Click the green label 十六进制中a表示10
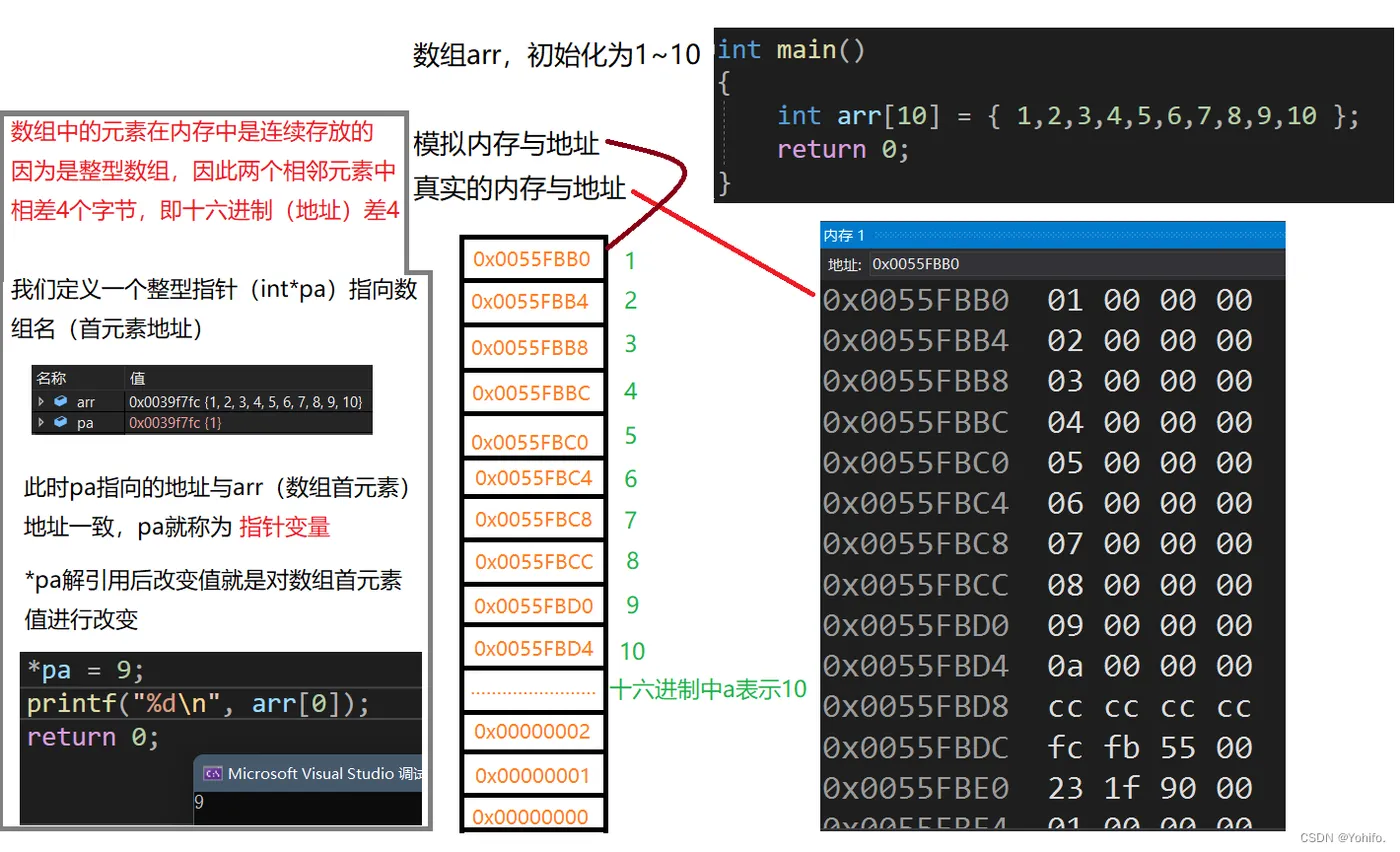Image resolution: width=1400 pixels, height=852 pixels. pyautogui.click(x=708, y=689)
